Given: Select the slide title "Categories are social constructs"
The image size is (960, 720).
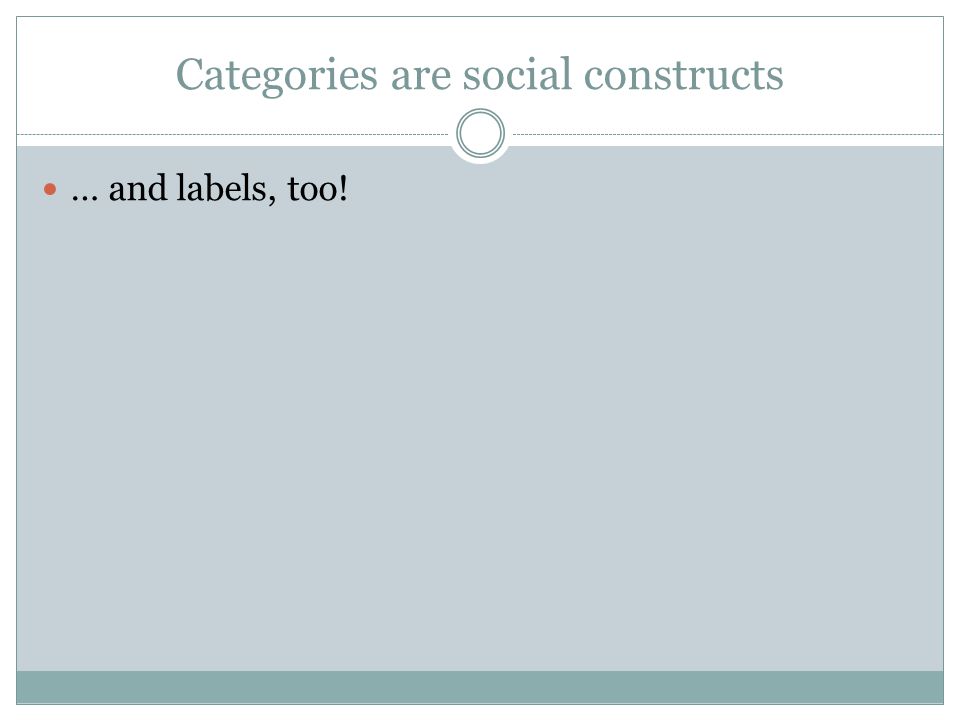Looking at the screenshot, I should [x=479, y=75].
